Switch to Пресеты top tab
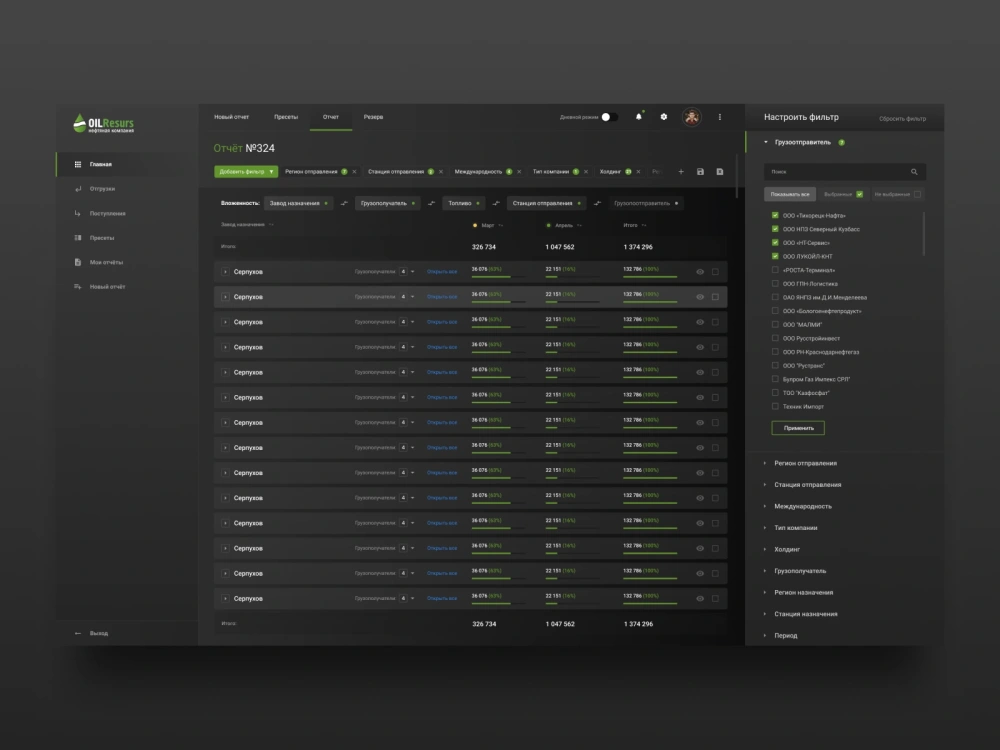 tap(286, 117)
